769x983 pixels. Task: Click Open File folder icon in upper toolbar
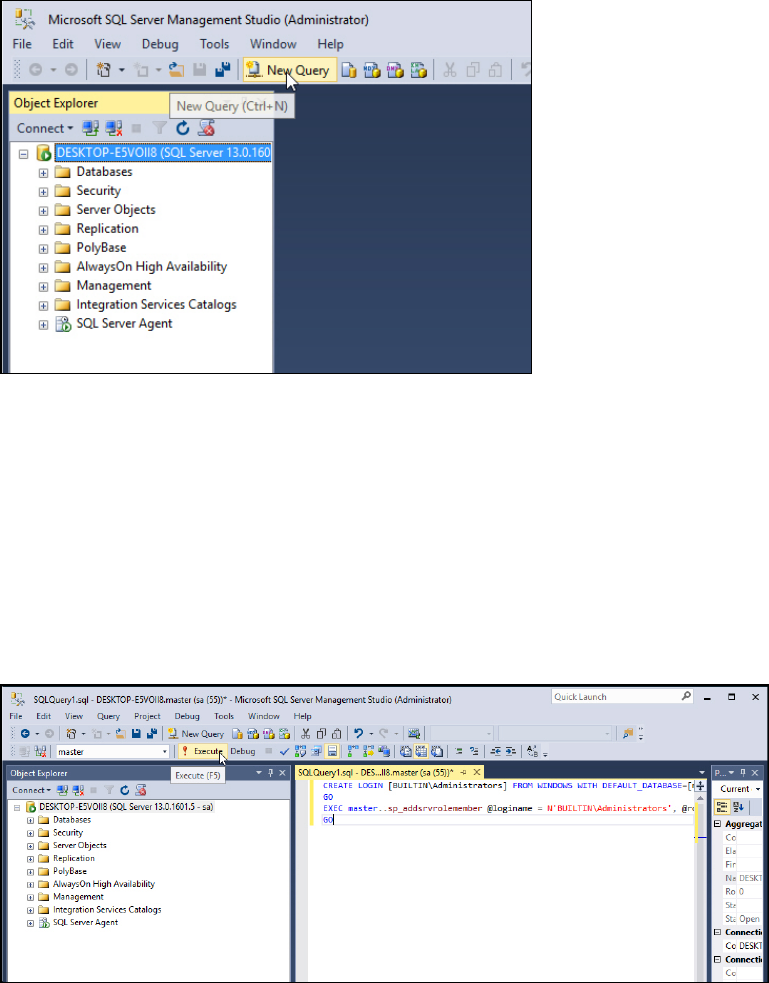[x=176, y=70]
